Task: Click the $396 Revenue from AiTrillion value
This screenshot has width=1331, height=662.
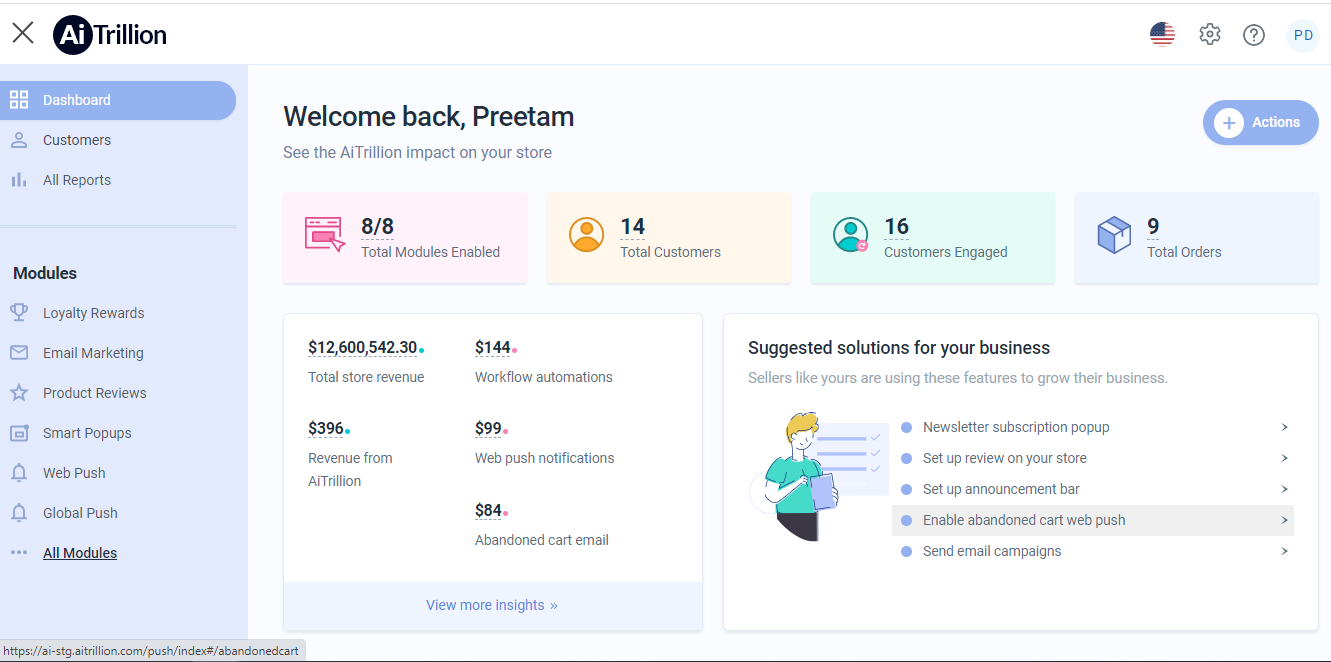Action: point(326,429)
